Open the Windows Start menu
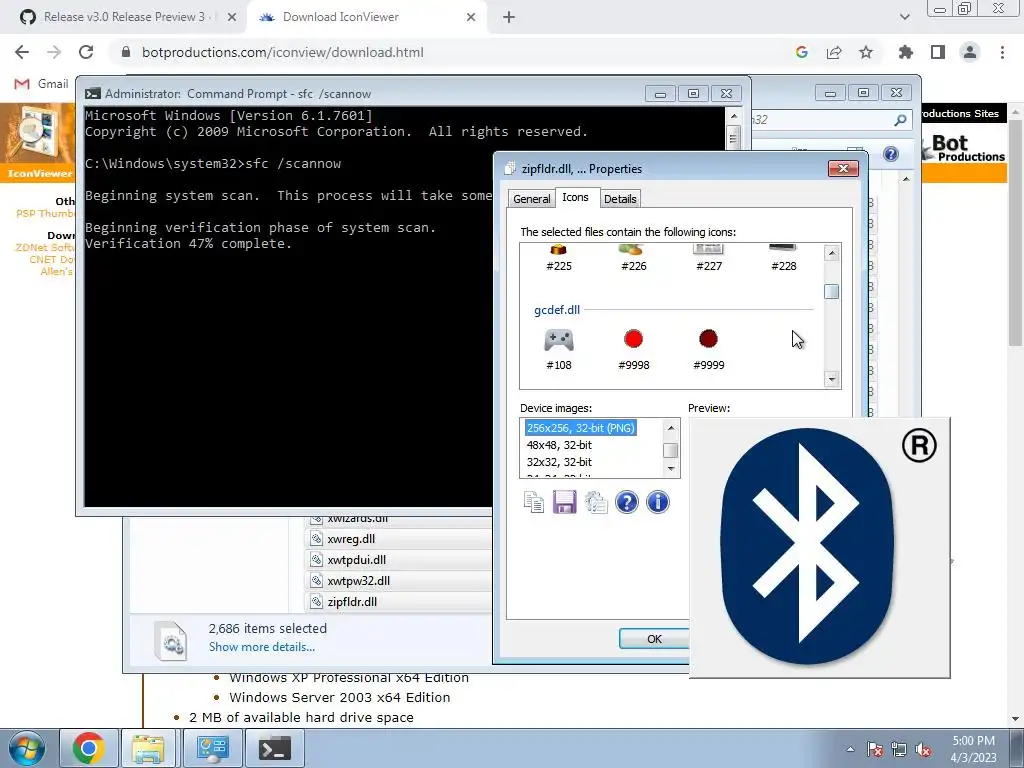1024x768 pixels. (27, 748)
